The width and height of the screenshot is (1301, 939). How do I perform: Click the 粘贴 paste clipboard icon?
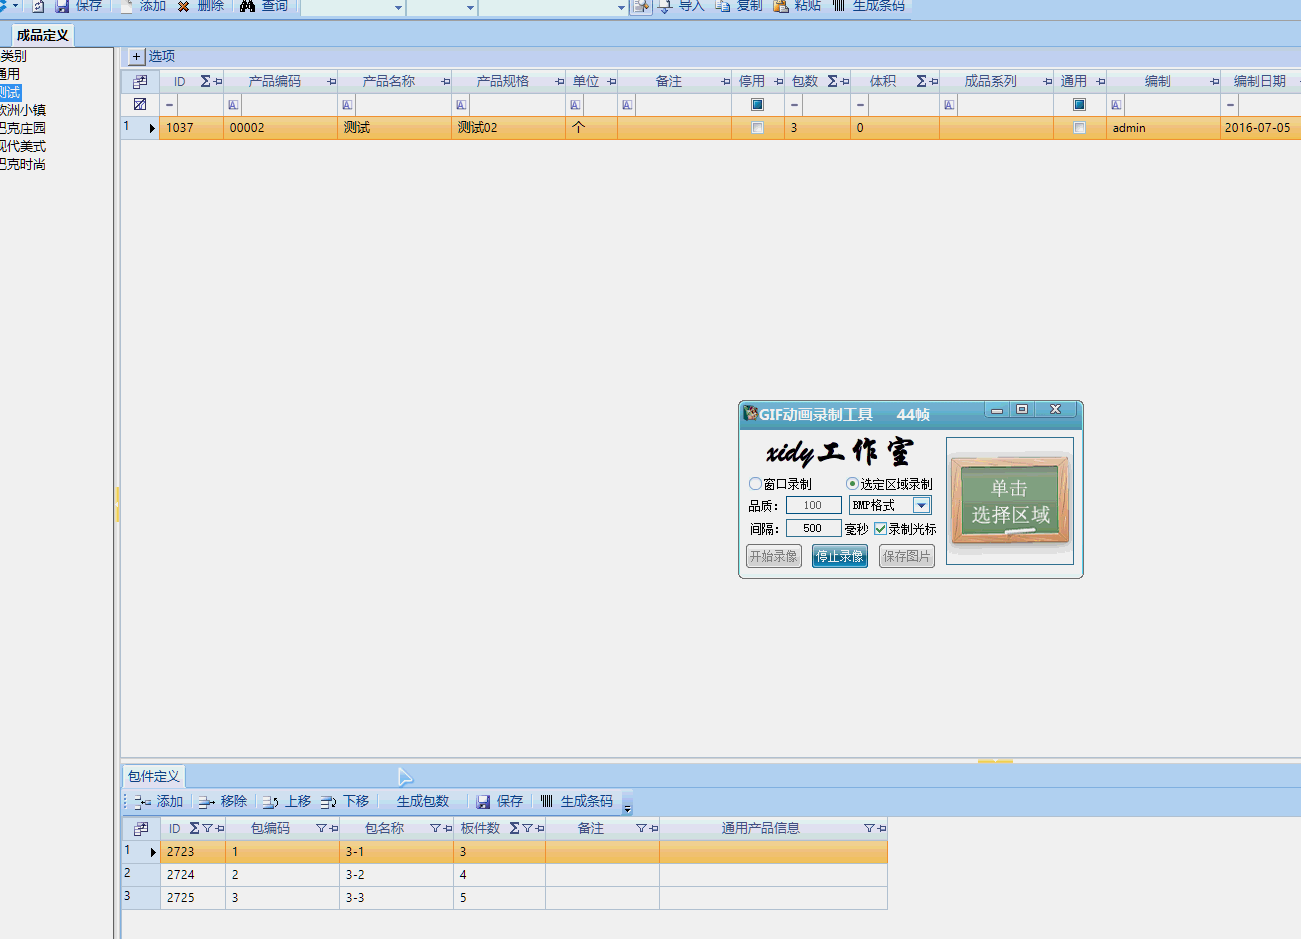coord(781,6)
